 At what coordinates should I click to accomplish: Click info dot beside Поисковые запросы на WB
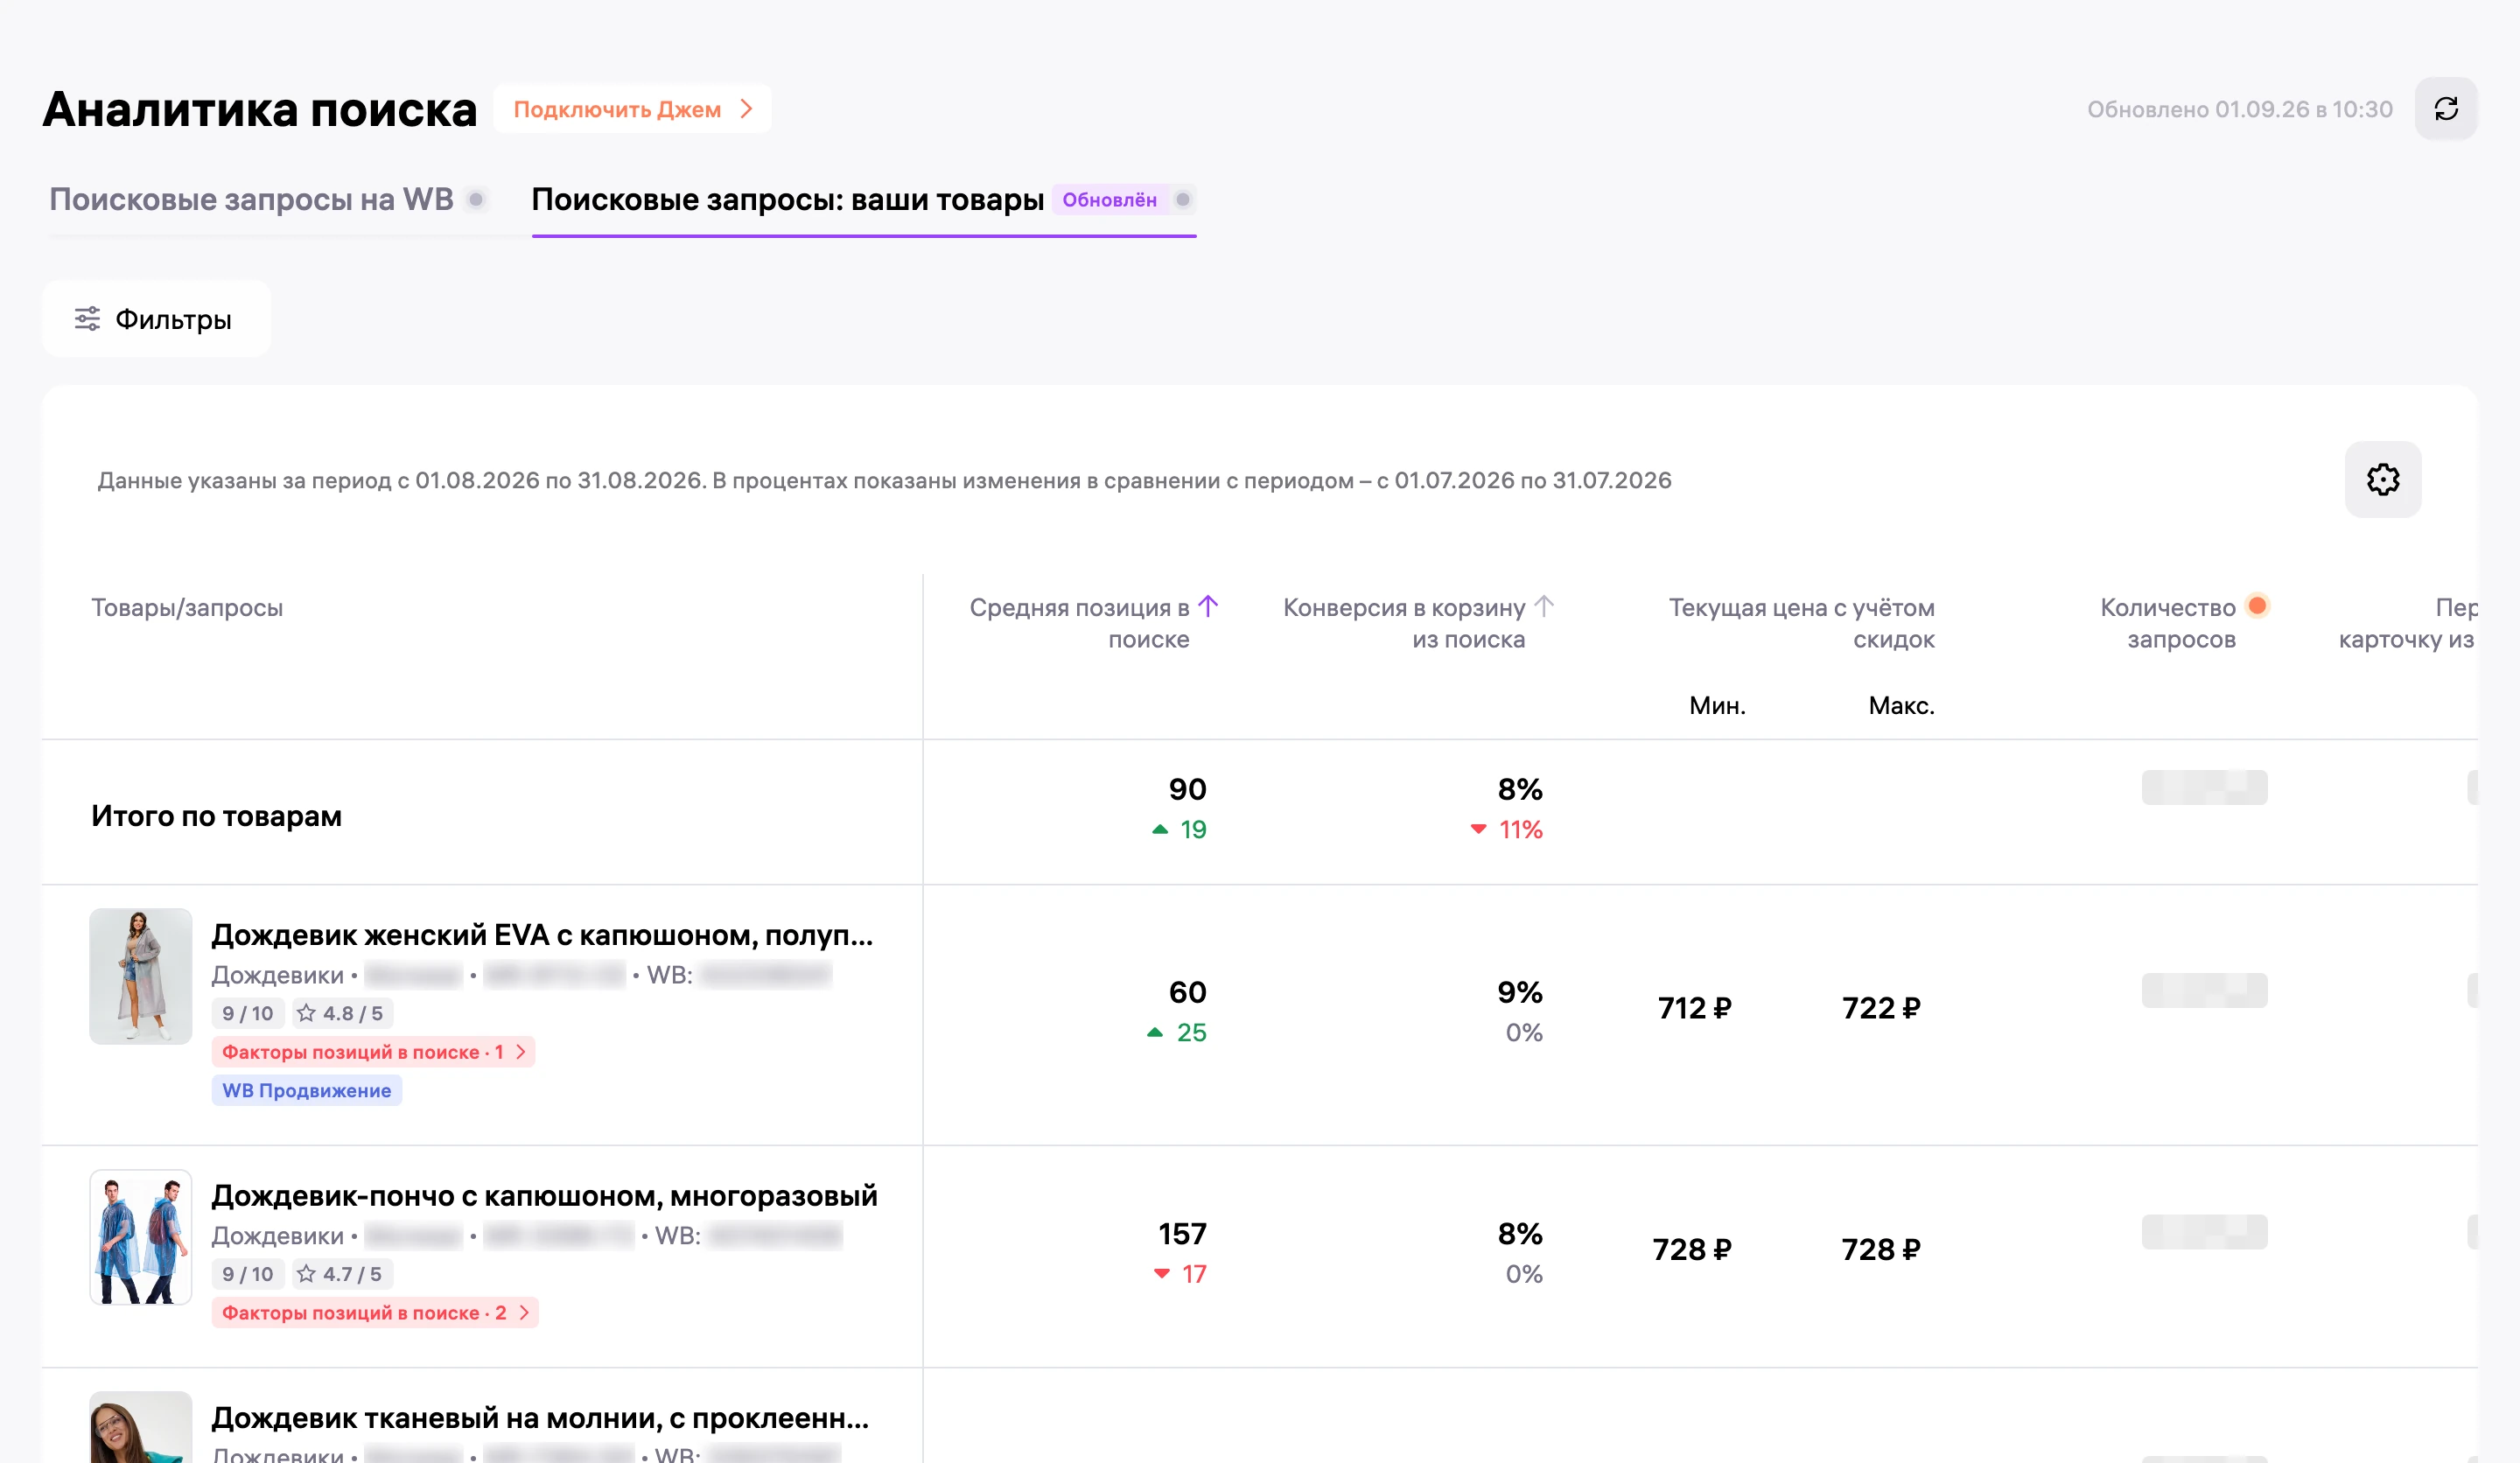point(477,199)
